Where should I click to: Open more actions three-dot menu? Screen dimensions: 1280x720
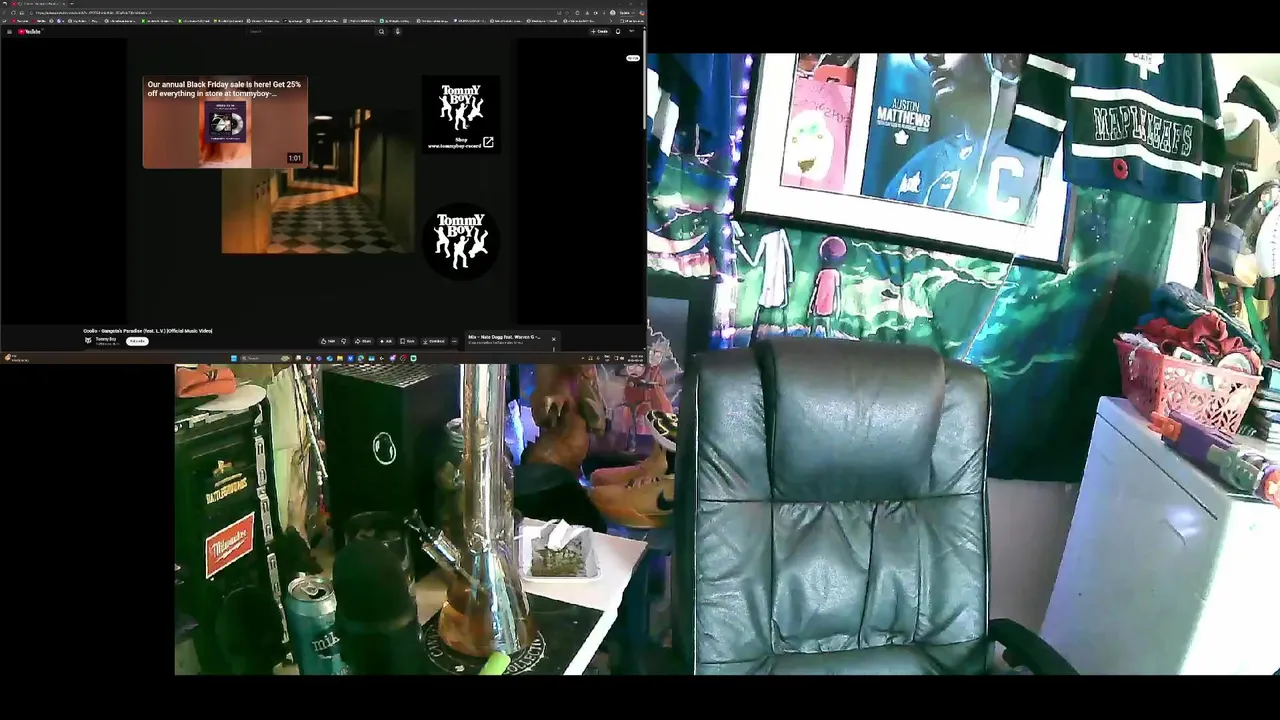tap(454, 341)
